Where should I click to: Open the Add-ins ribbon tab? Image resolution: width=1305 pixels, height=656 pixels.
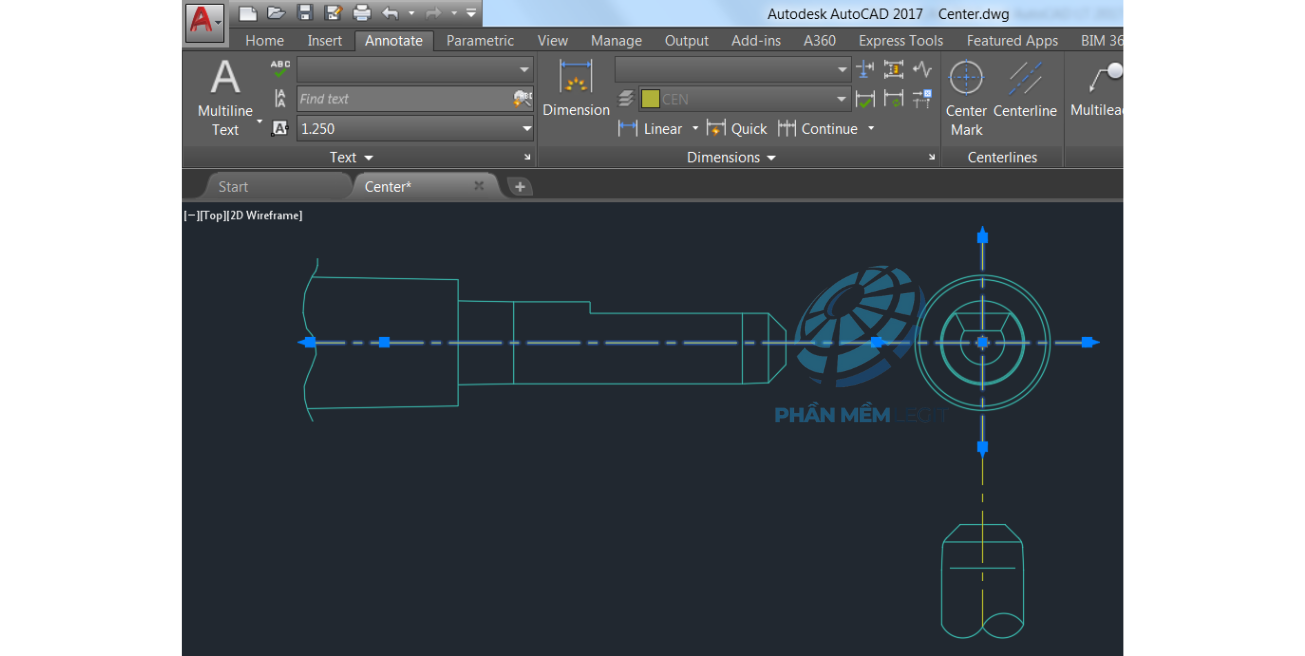pos(756,41)
